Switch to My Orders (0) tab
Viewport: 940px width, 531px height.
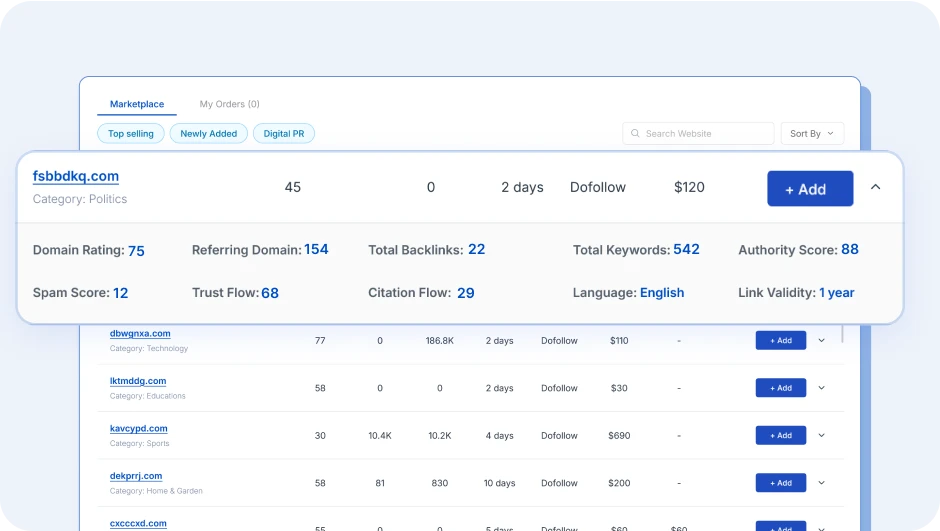230,104
